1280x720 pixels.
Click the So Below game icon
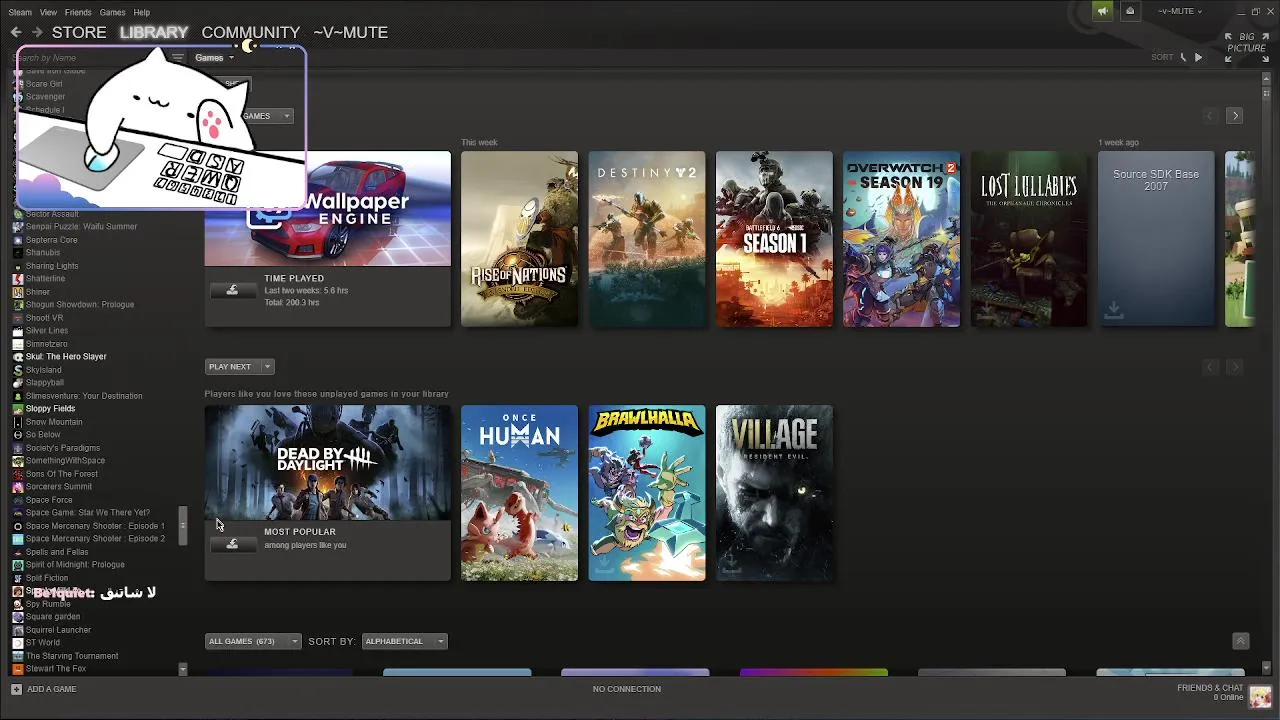[x=17, y=435]
